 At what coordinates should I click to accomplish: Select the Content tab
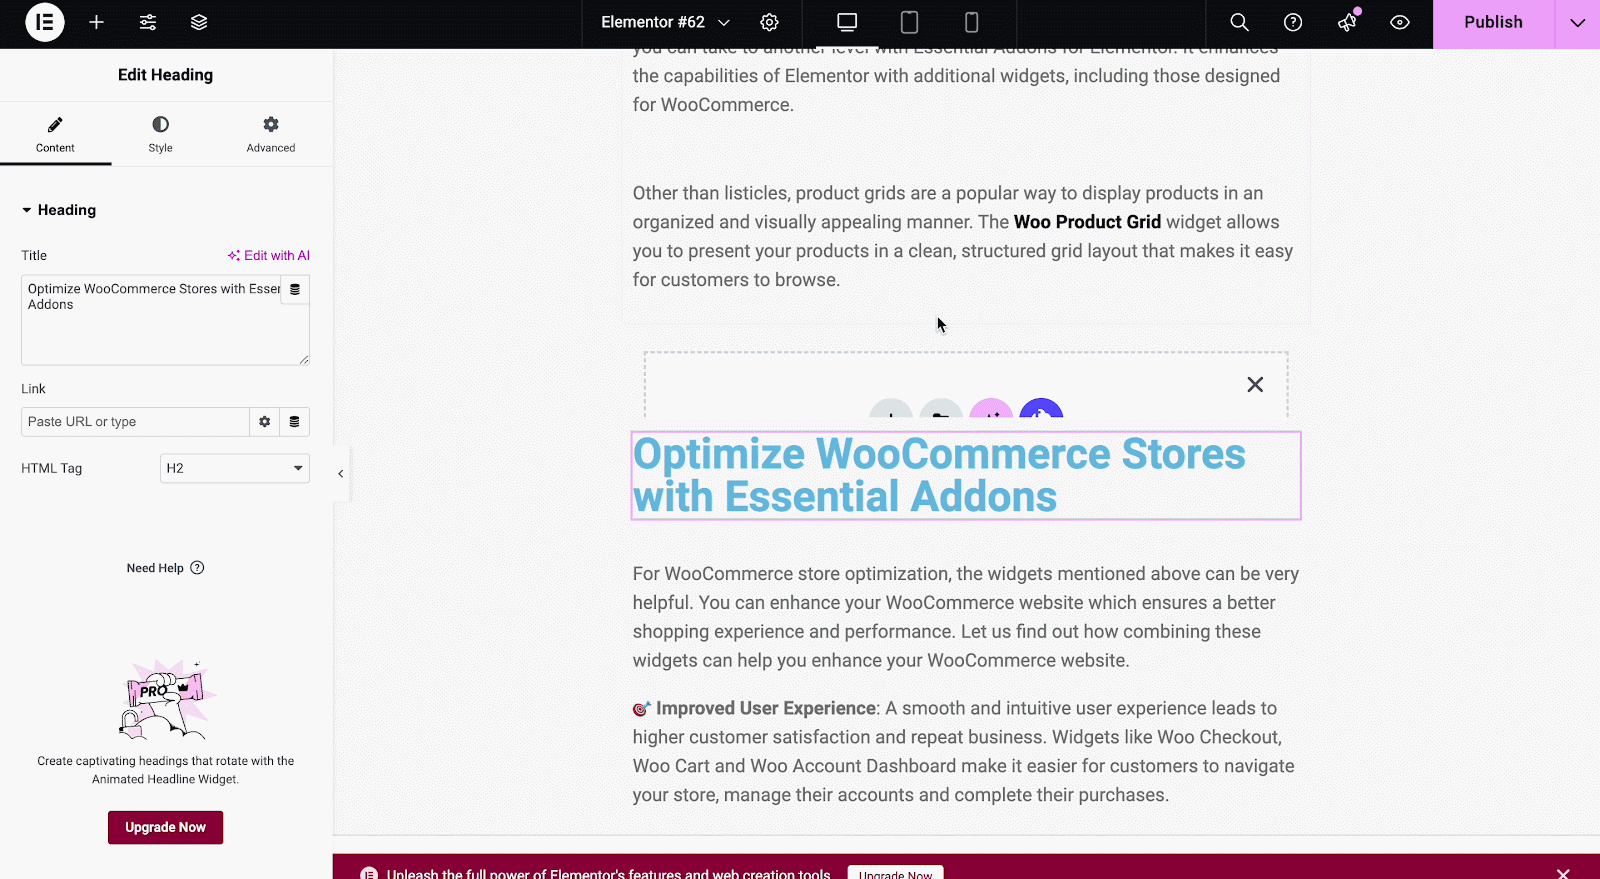point(55,134)
